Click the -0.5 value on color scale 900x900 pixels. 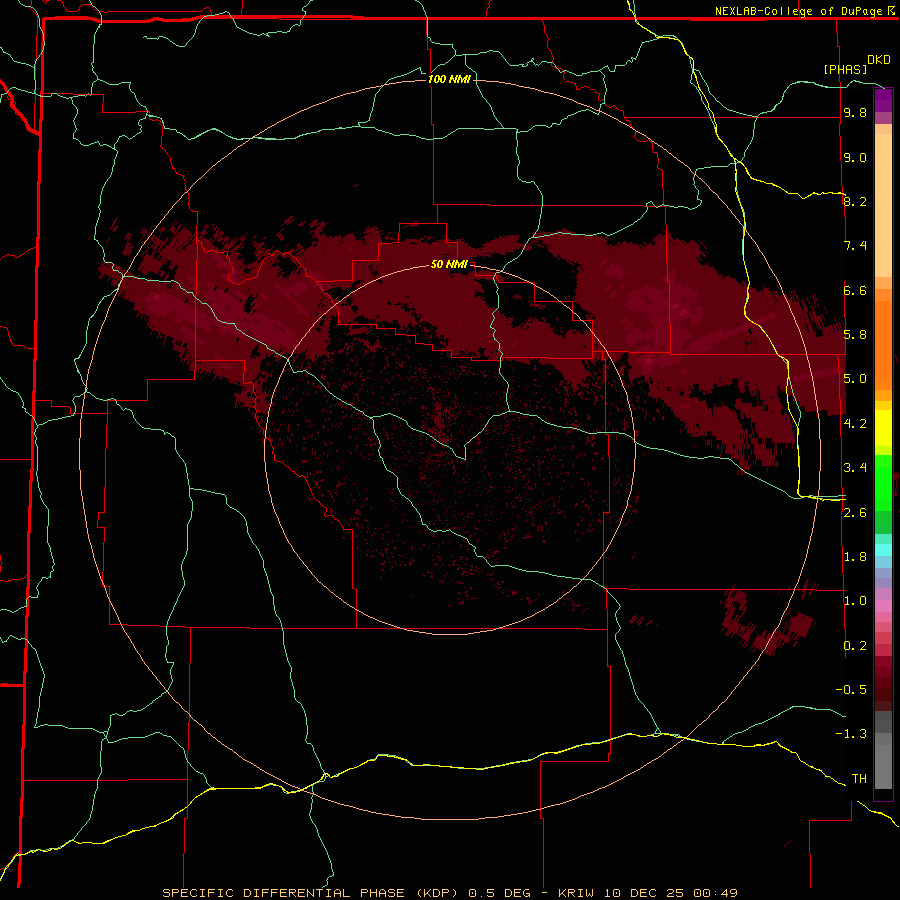pos(851,689)
